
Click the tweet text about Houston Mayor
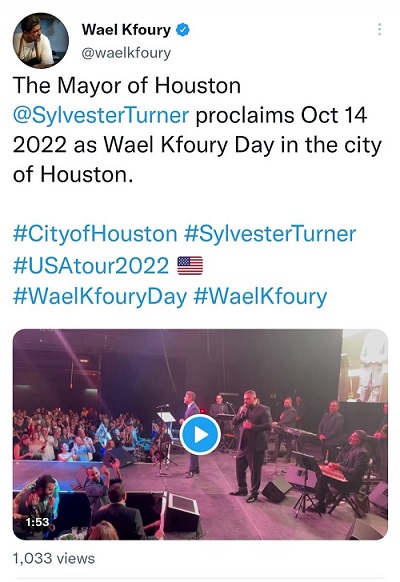click(x=197, y=130)
